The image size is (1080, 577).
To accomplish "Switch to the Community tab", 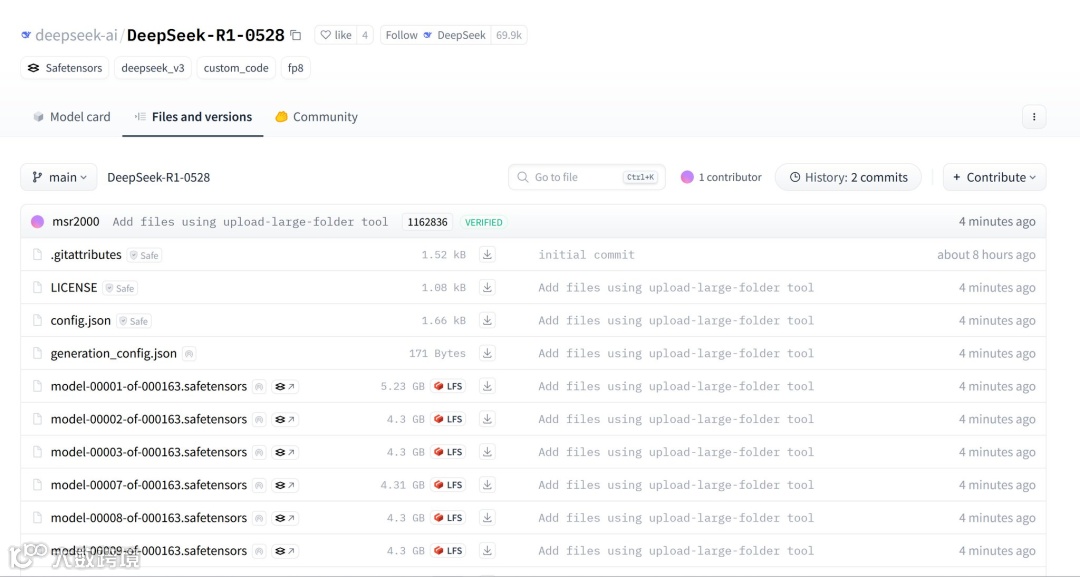I will pos(317,117).
